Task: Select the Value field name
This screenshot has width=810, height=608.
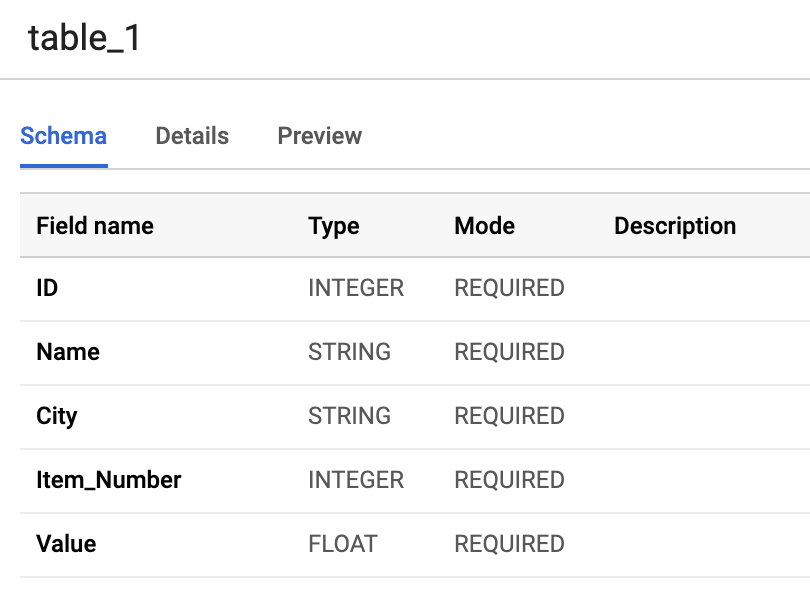Action: click(x=66, y=544)
